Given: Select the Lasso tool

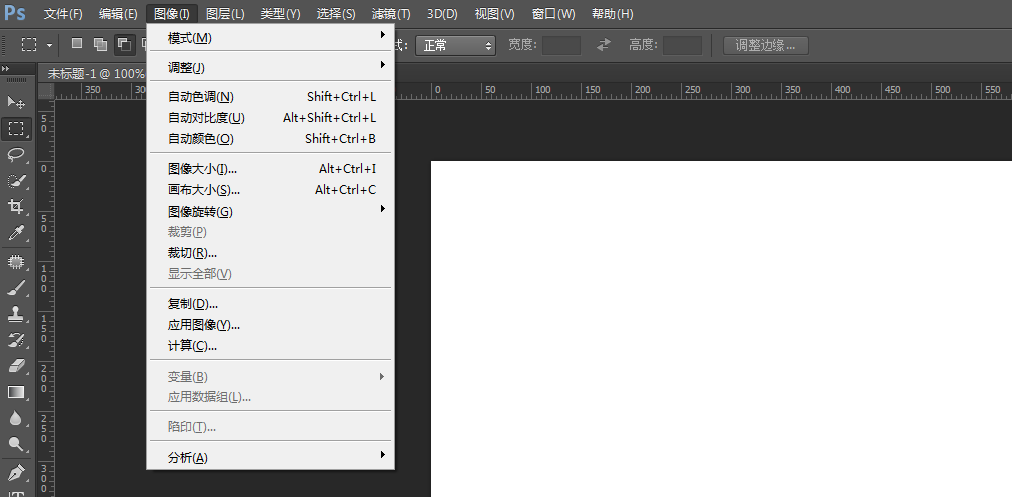Looking at the screenshot, I should [15, 154].
